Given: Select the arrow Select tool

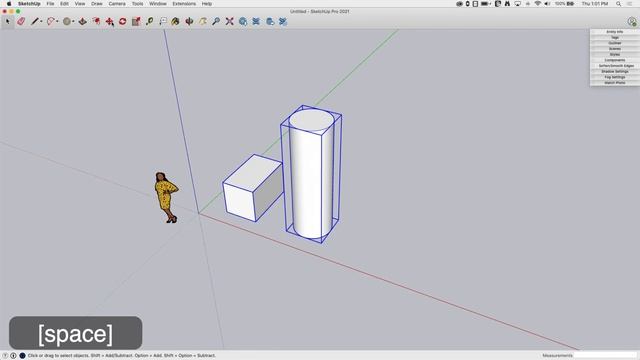Looking at the screenshot, I should 7,21.
